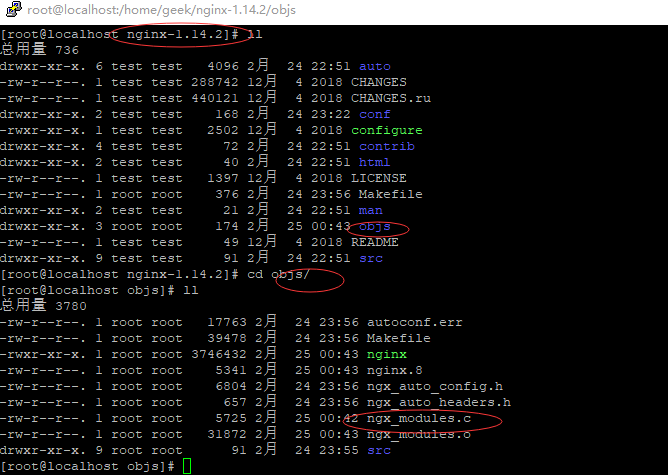Viewport: 668px width, 475px height.
Task: Click size 39478 in objs listing
Action: point(227,339)
